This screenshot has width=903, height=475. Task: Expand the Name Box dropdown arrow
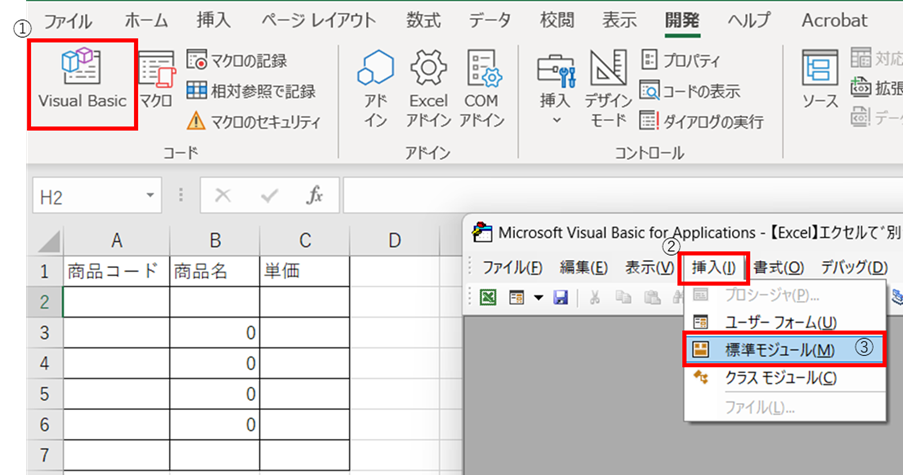(150, 197)
